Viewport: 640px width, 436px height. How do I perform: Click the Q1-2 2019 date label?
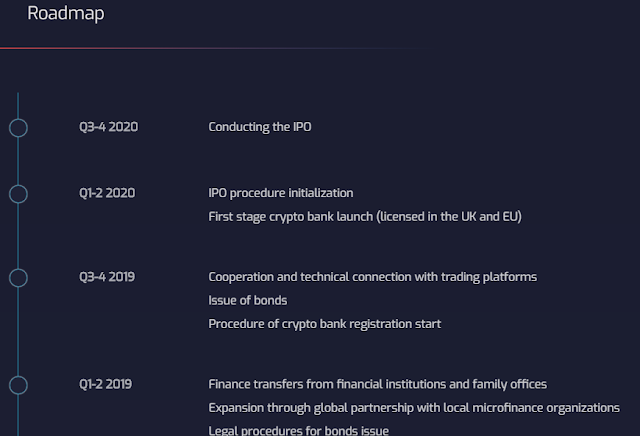(x=106, y=384)
